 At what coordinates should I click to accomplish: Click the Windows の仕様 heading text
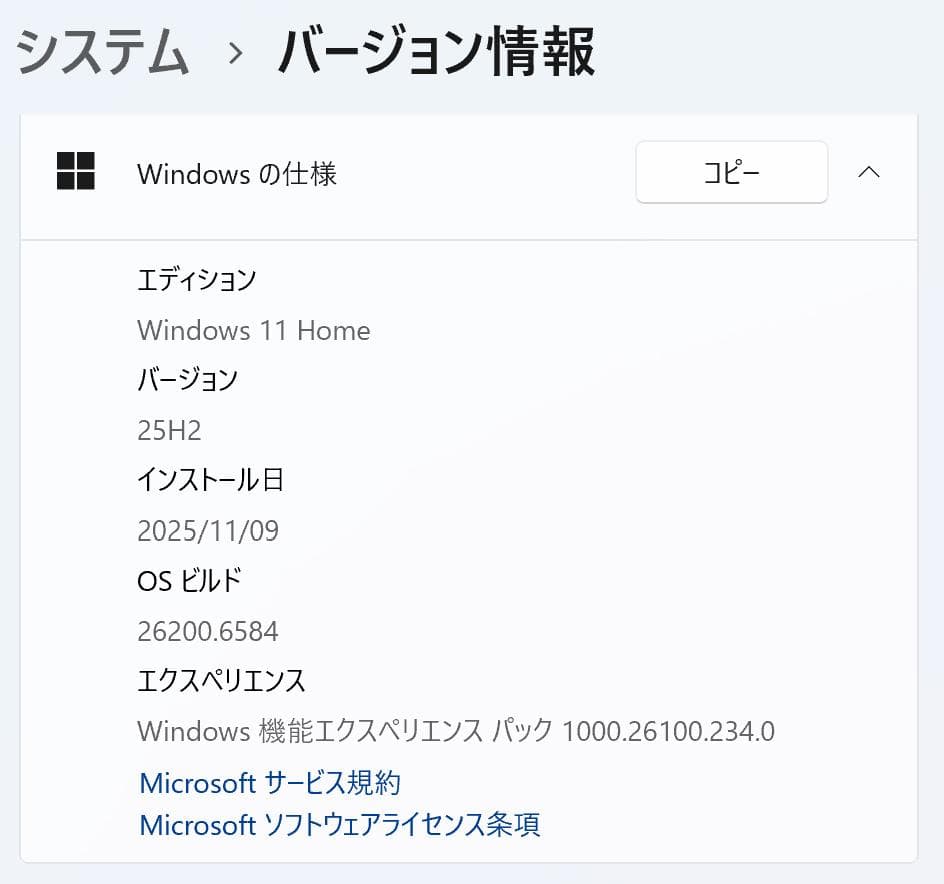tap(236, 174)
